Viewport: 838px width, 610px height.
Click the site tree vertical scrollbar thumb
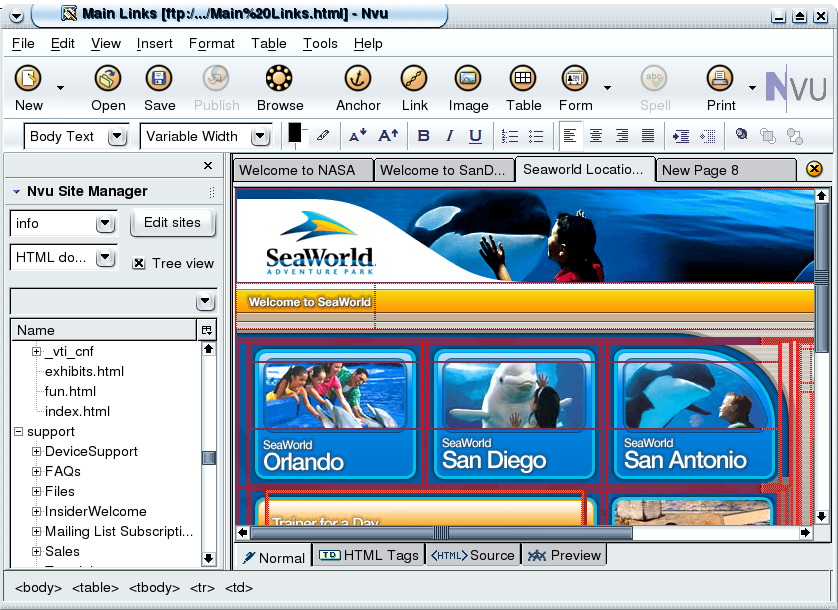(x=208, y=458)
